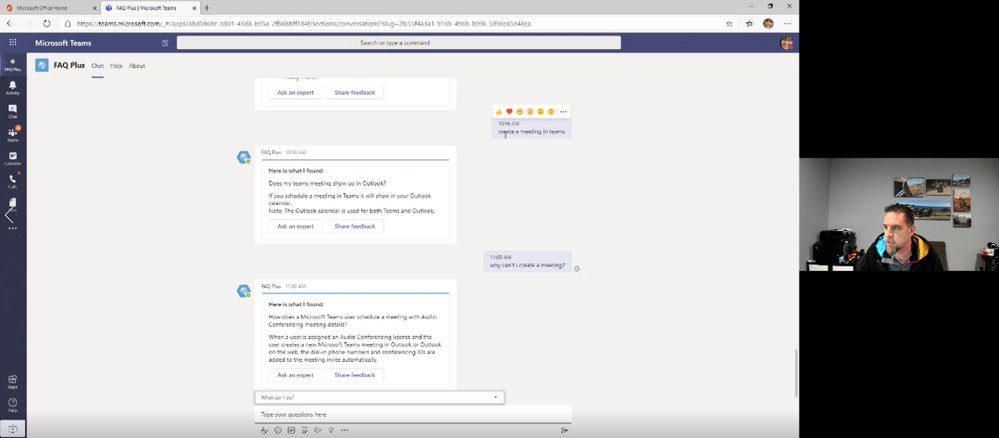
Task: Open the GIF picker in compose bar
Action: 291,430
